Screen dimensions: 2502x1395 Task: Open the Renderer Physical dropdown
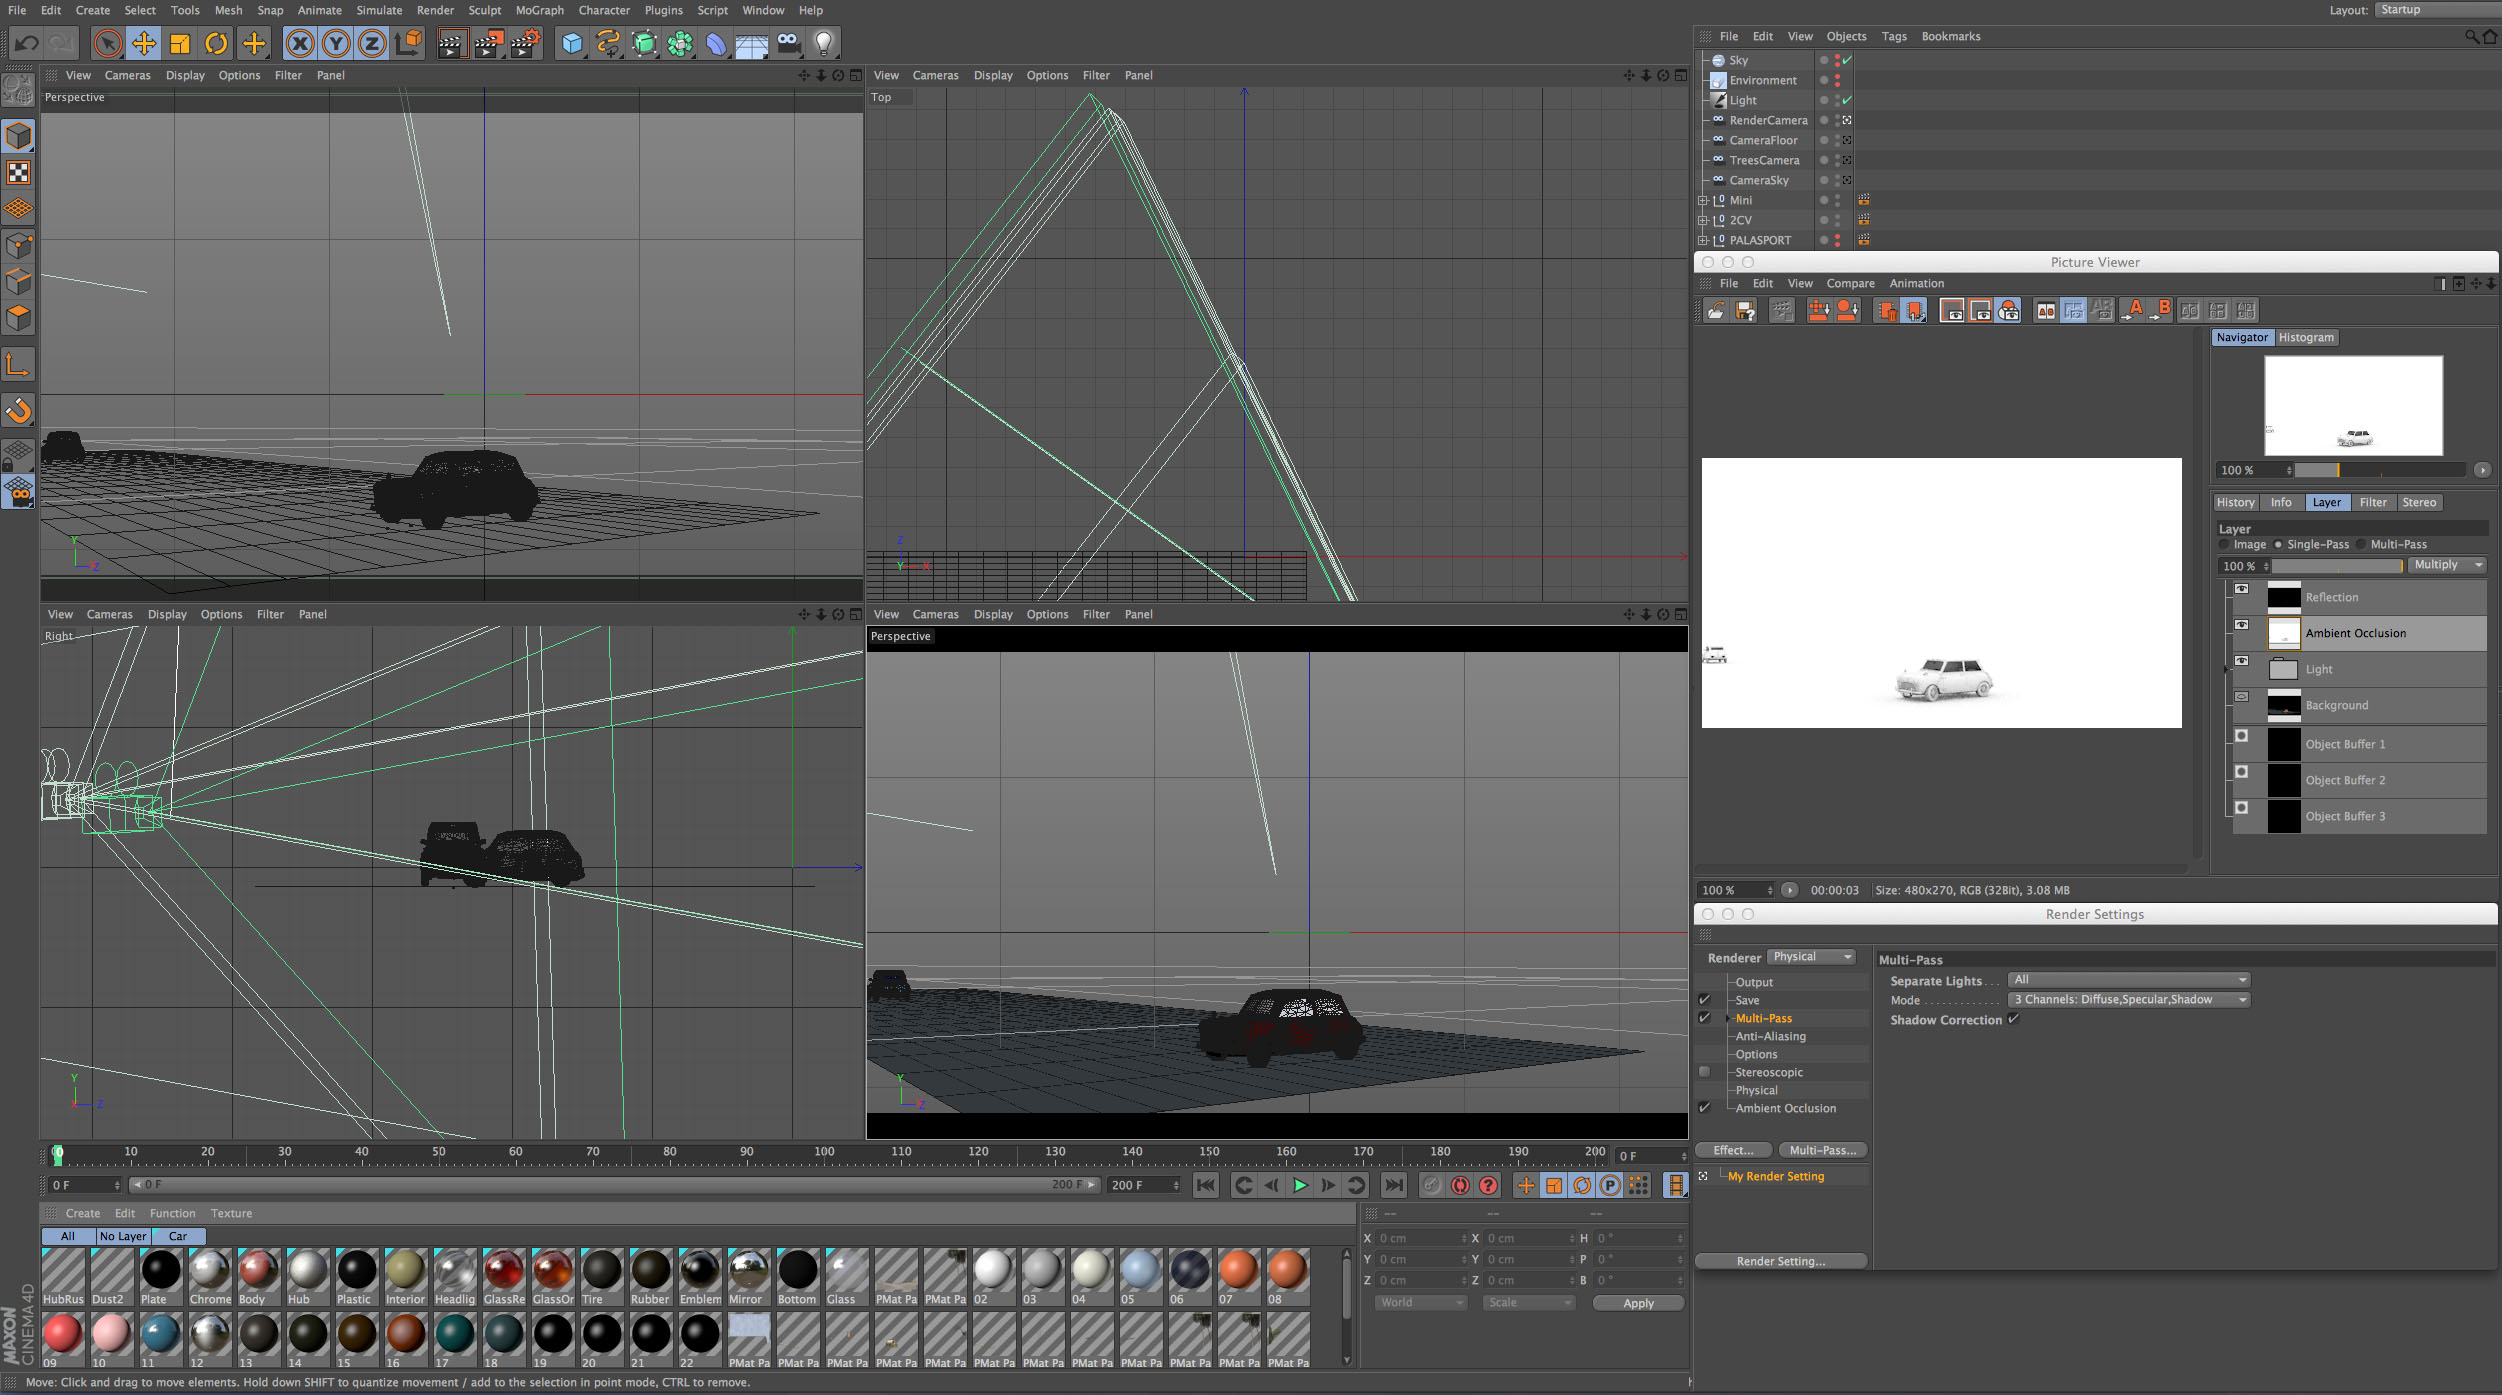(x=1811, y=957)
